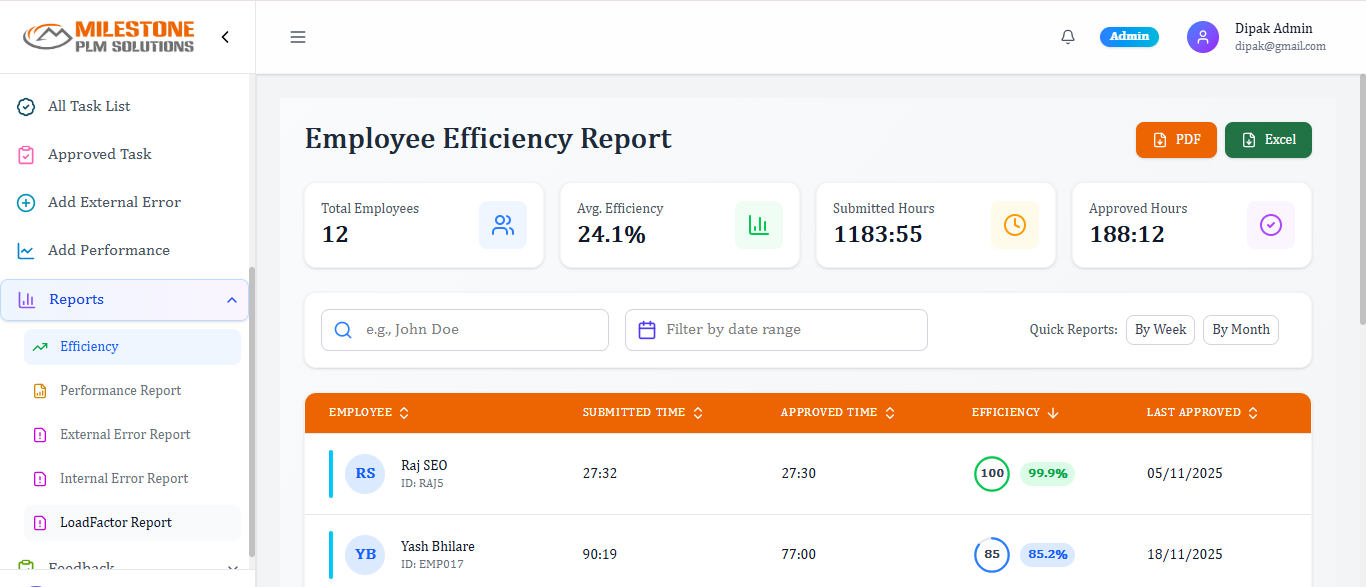Open the Performance Report menu item
Screen dimensions: 1366x587
121,390
